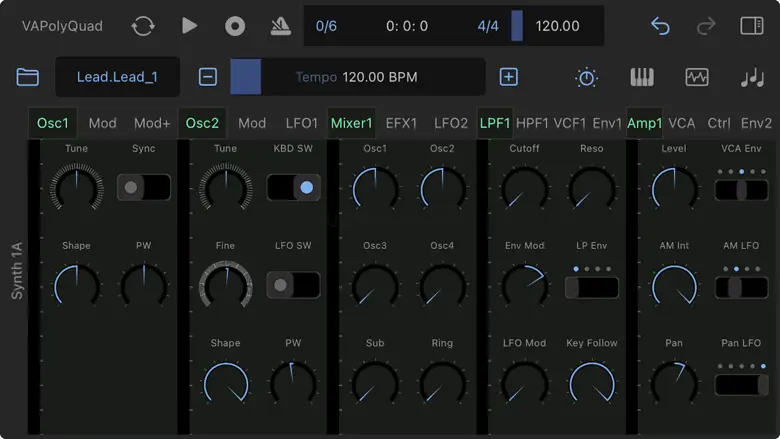Click the plus button beside the Tempo field
Image resolution: width=780 pixels, height=439 pixels.
(x=508, y=77)
